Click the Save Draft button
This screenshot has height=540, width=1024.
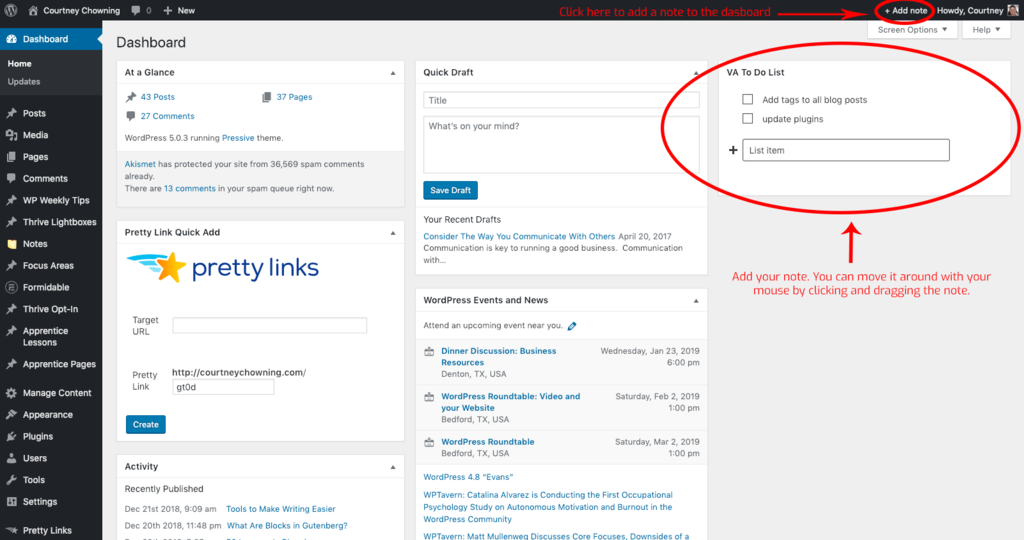tap(451, 190)
